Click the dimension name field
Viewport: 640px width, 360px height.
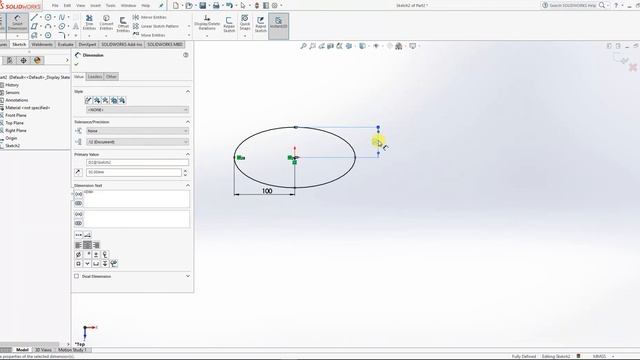point(137,162)
